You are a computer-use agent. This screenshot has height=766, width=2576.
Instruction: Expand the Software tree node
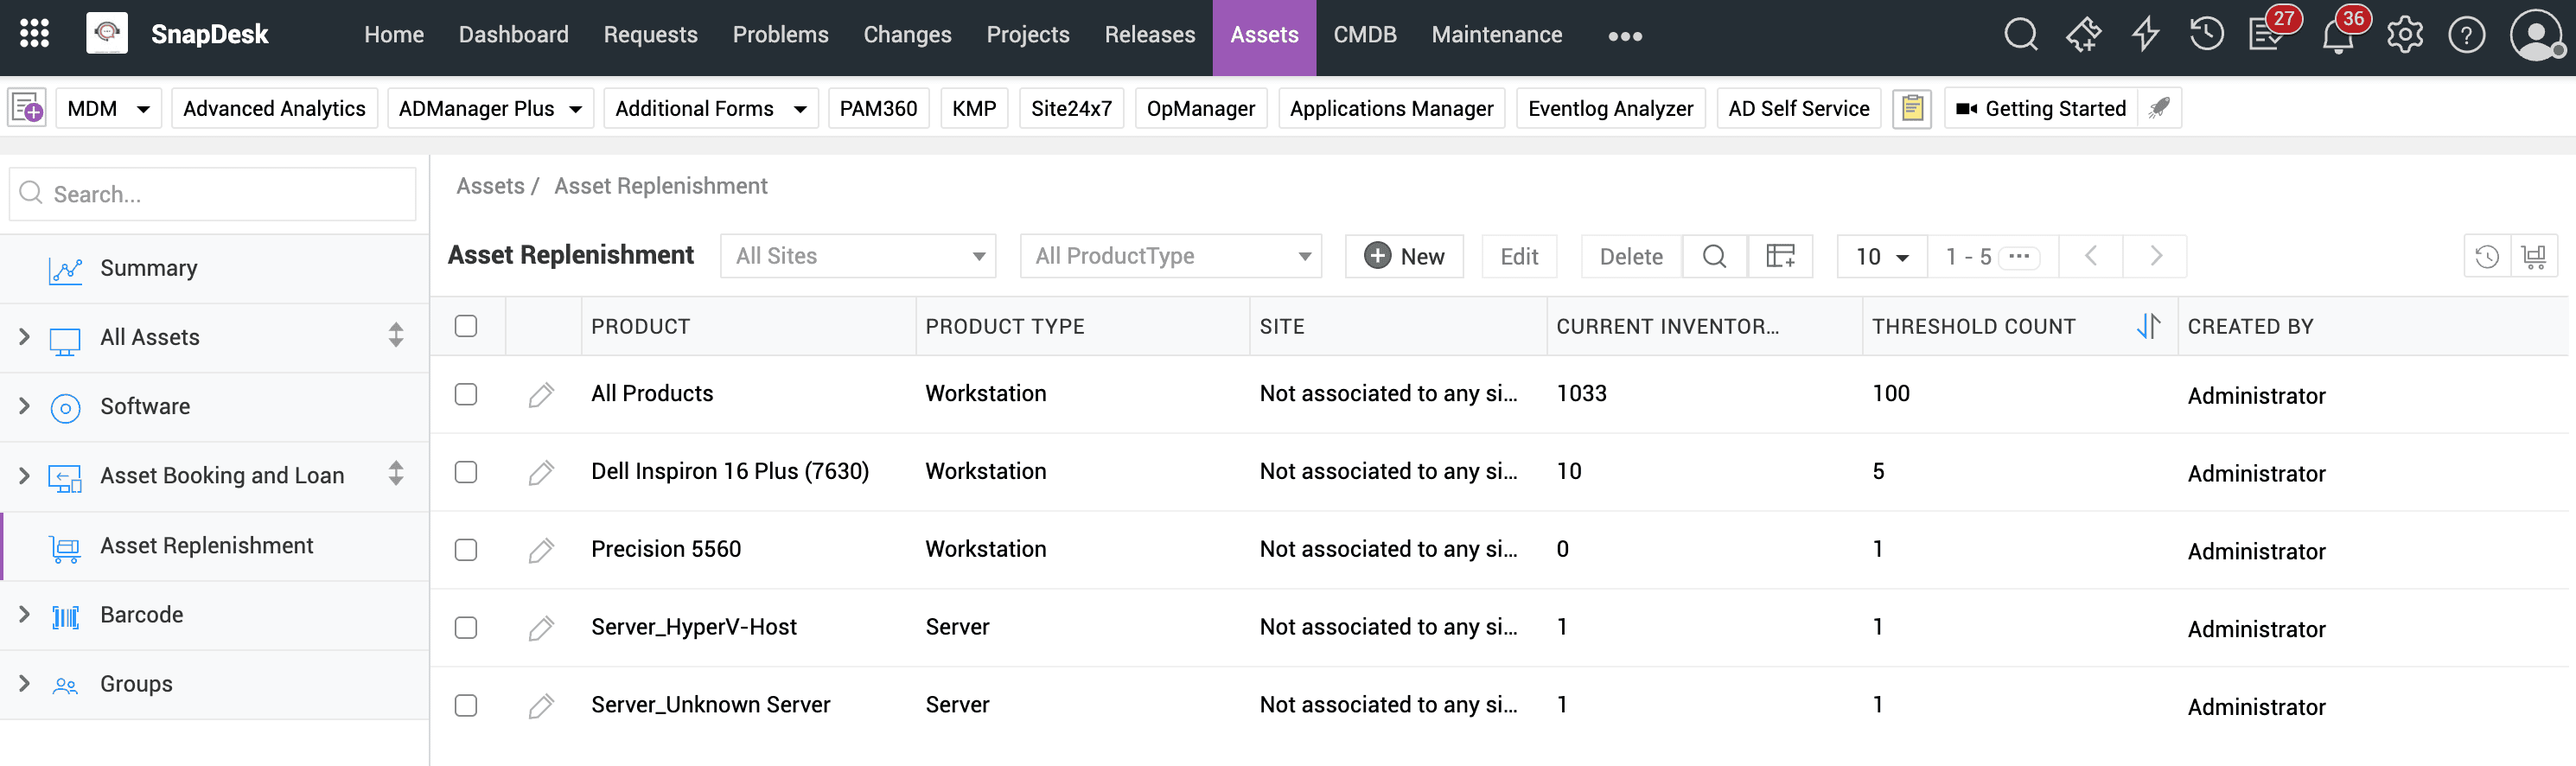[x=24, y=406]
